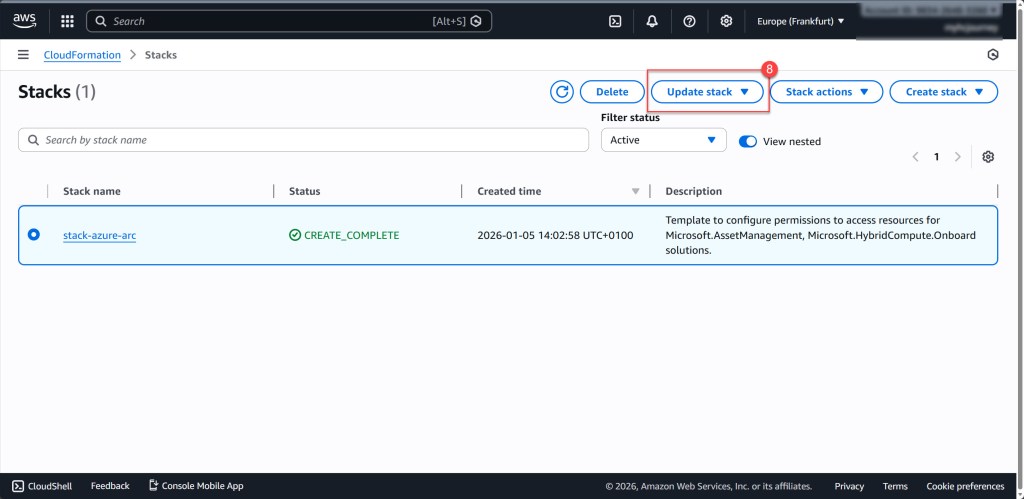Refresh the stacks list
The width and height of the screenshot is (1024, 499).
562,92
